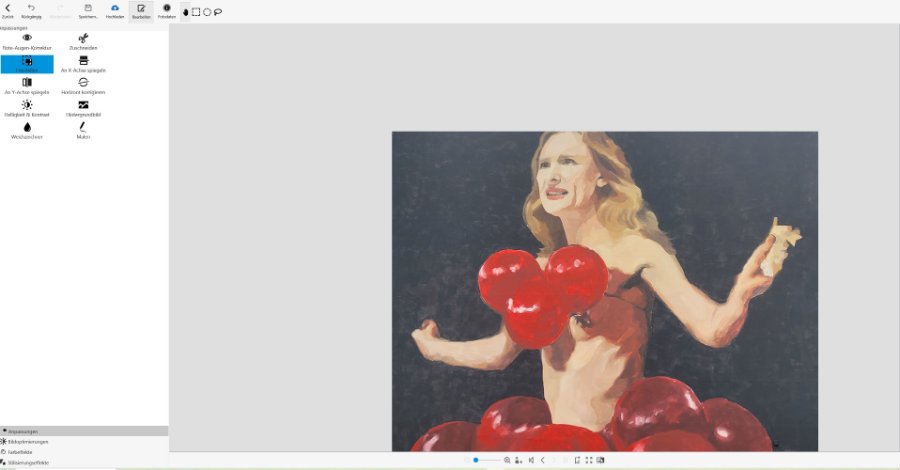Click the zoom slider handle

point(476,460)
